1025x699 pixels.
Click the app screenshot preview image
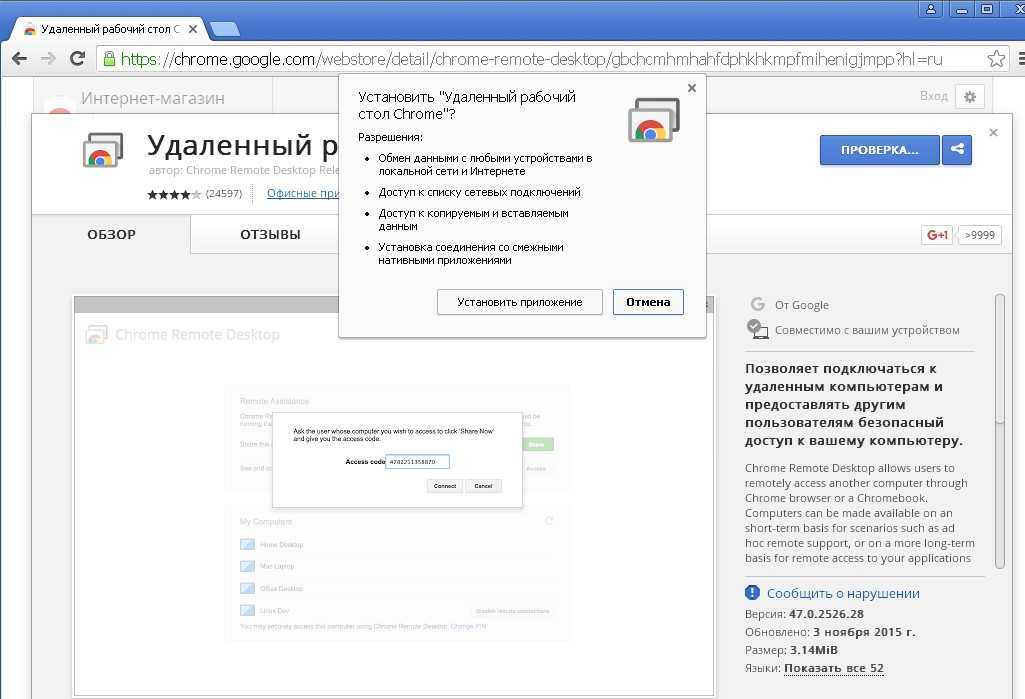[x=394, y=496]
